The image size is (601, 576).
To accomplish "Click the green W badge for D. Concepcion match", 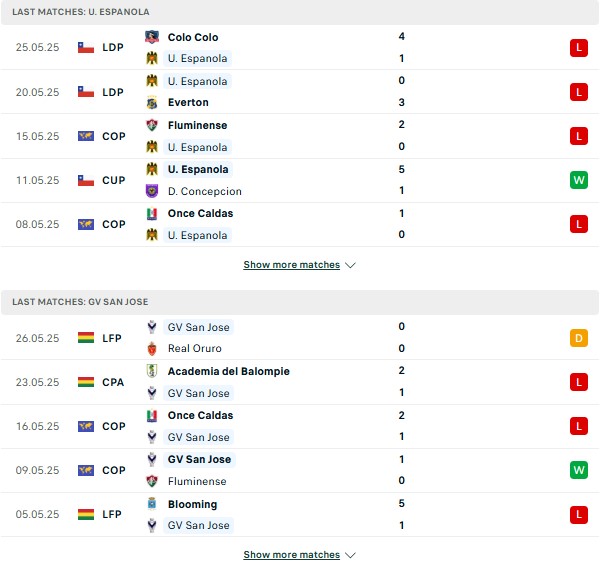I will click(x=579, y=180).
